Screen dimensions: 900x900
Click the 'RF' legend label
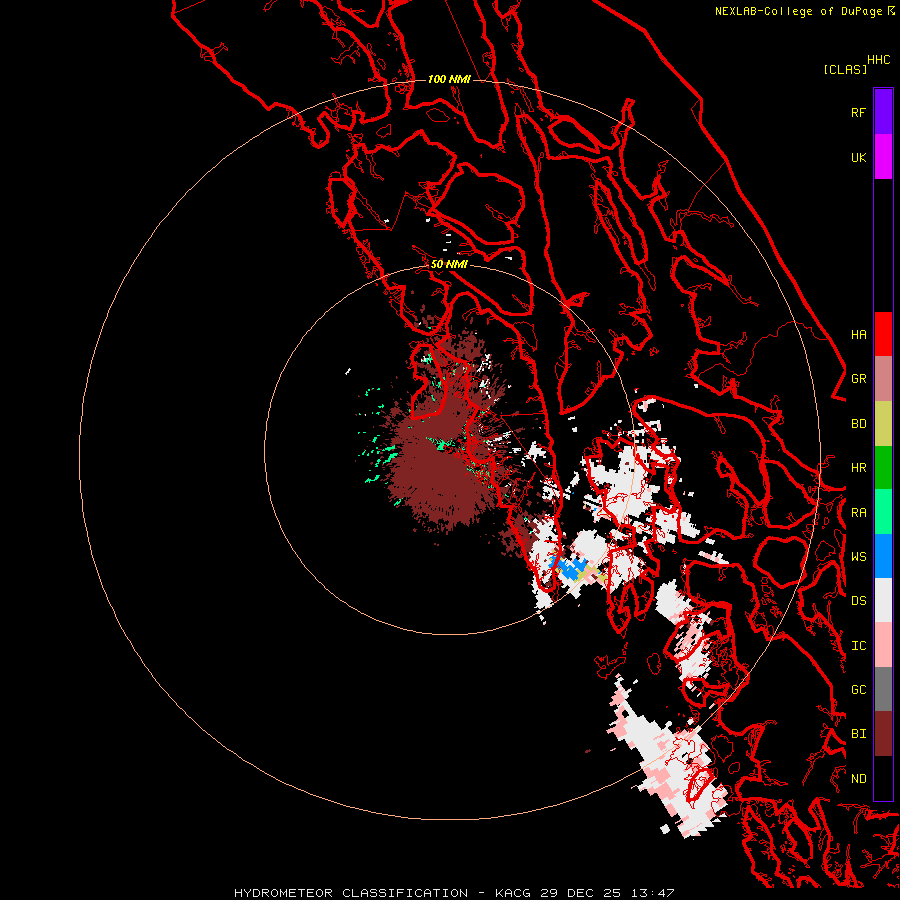point(858,112)
